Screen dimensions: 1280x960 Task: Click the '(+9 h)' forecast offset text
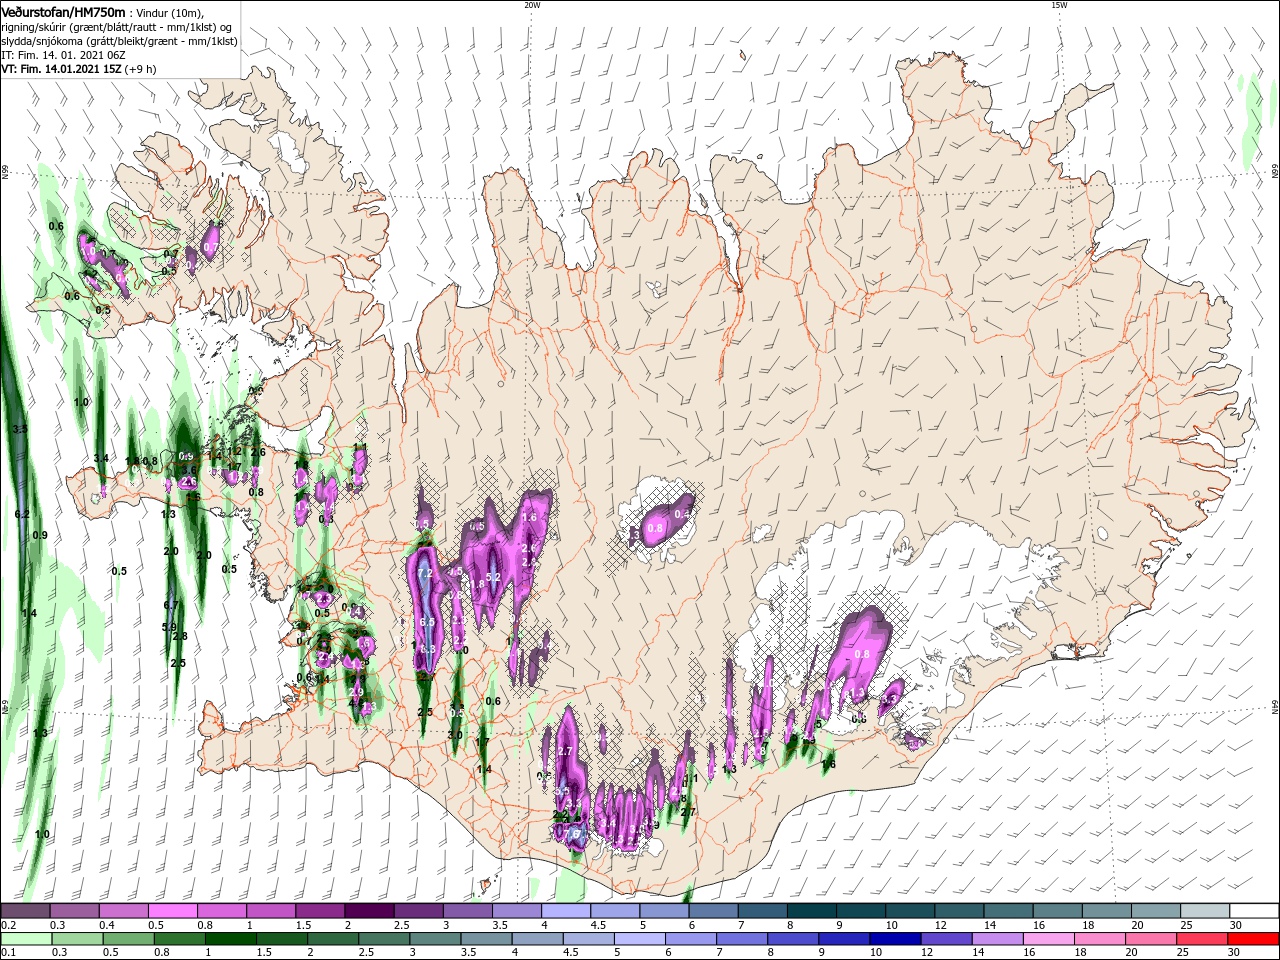pos(140,69)
